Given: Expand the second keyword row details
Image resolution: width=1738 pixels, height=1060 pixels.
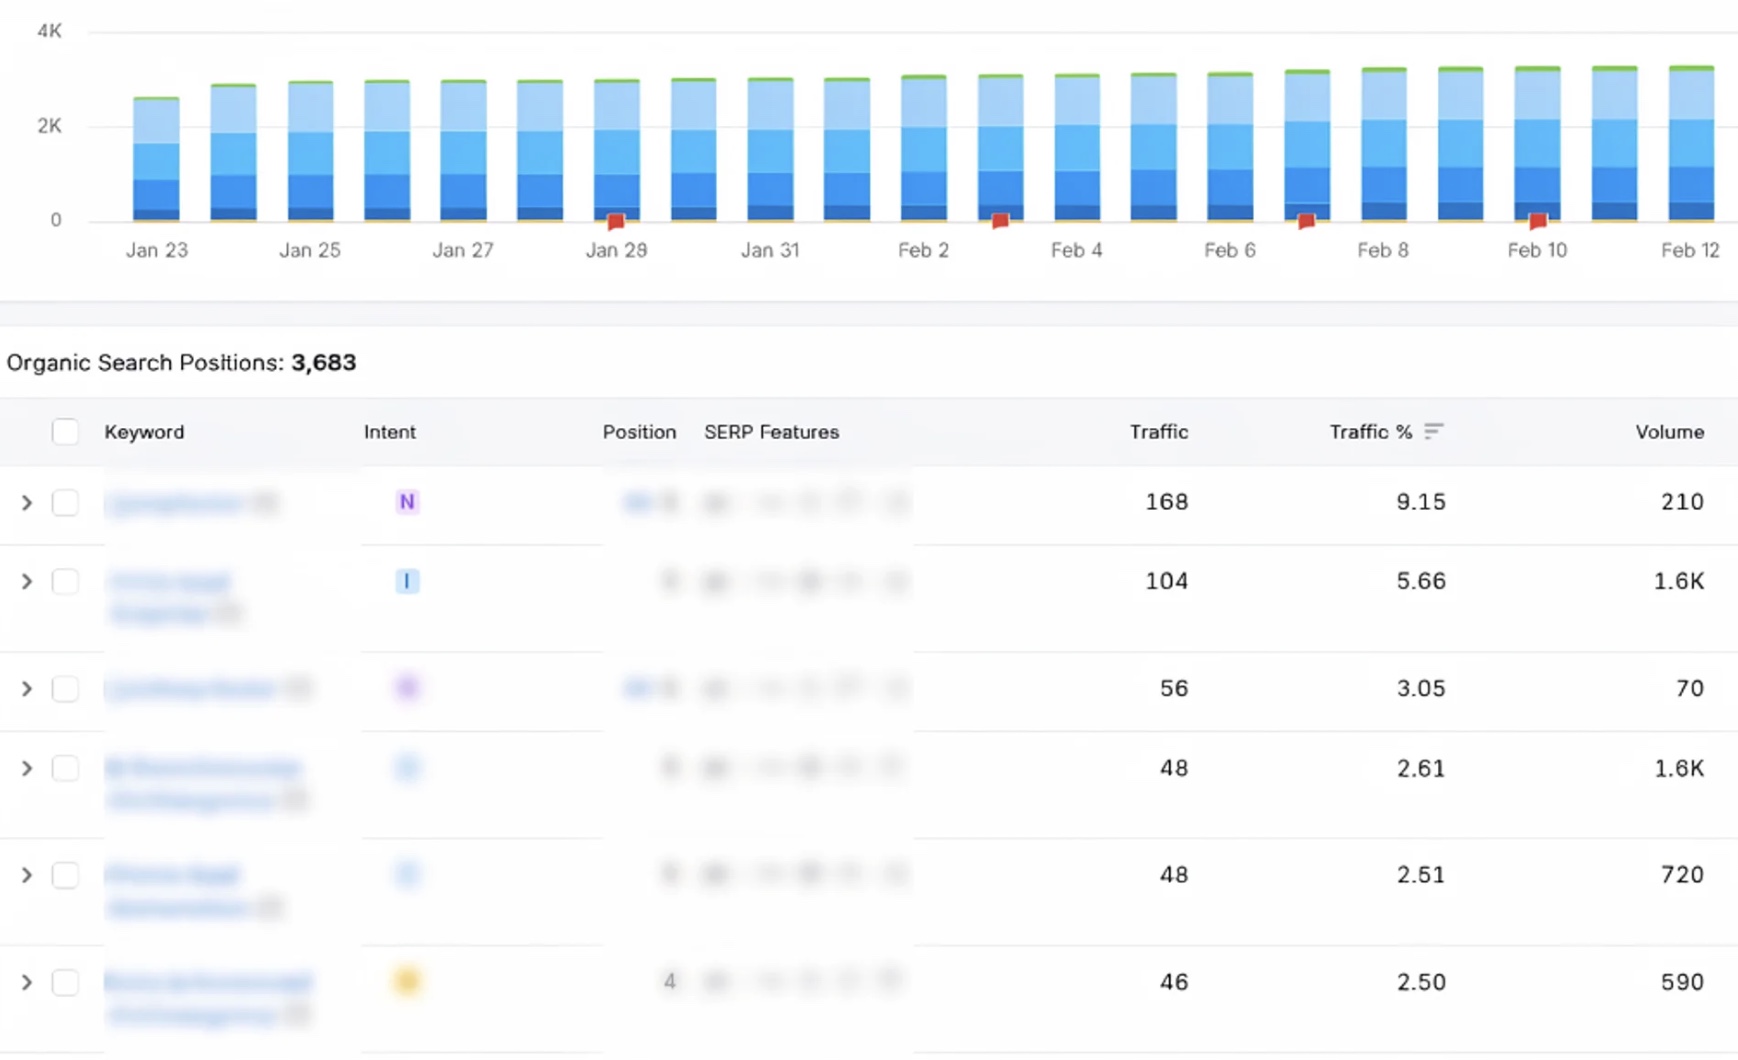Looking at the screenshot, I should [27, 581].
